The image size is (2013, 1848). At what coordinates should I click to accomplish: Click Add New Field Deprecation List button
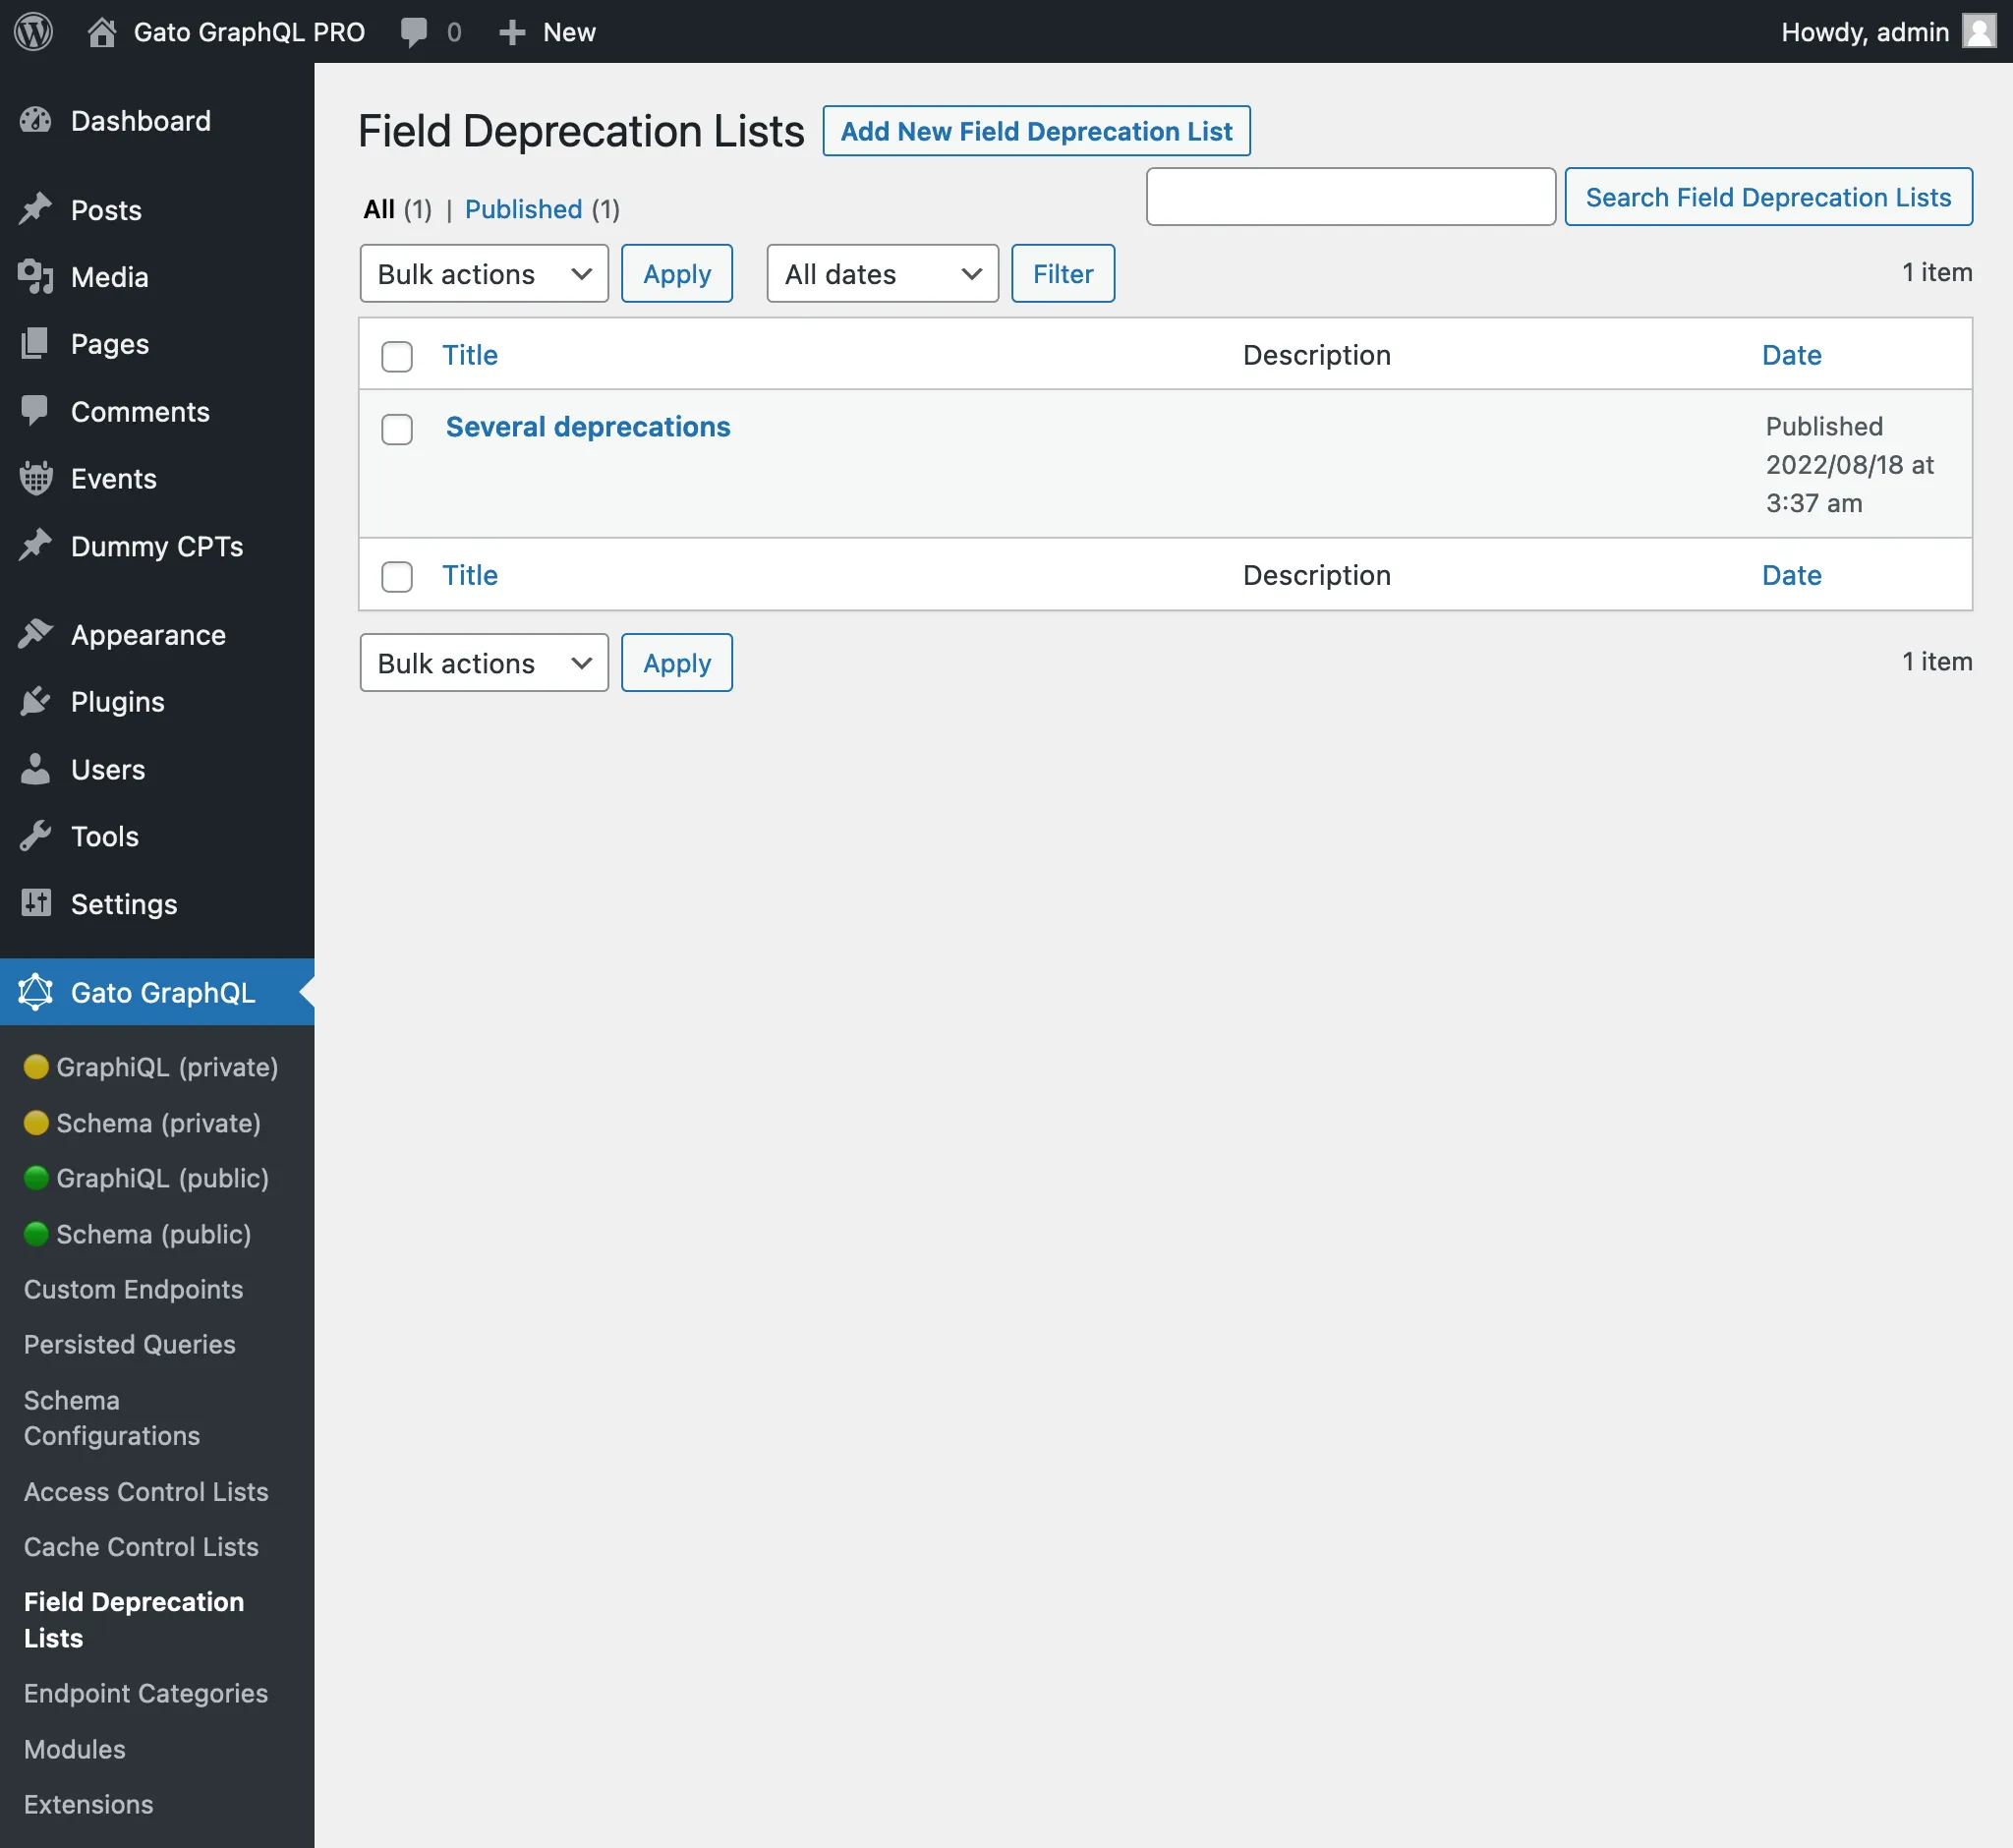click(x=1035, y=130)
